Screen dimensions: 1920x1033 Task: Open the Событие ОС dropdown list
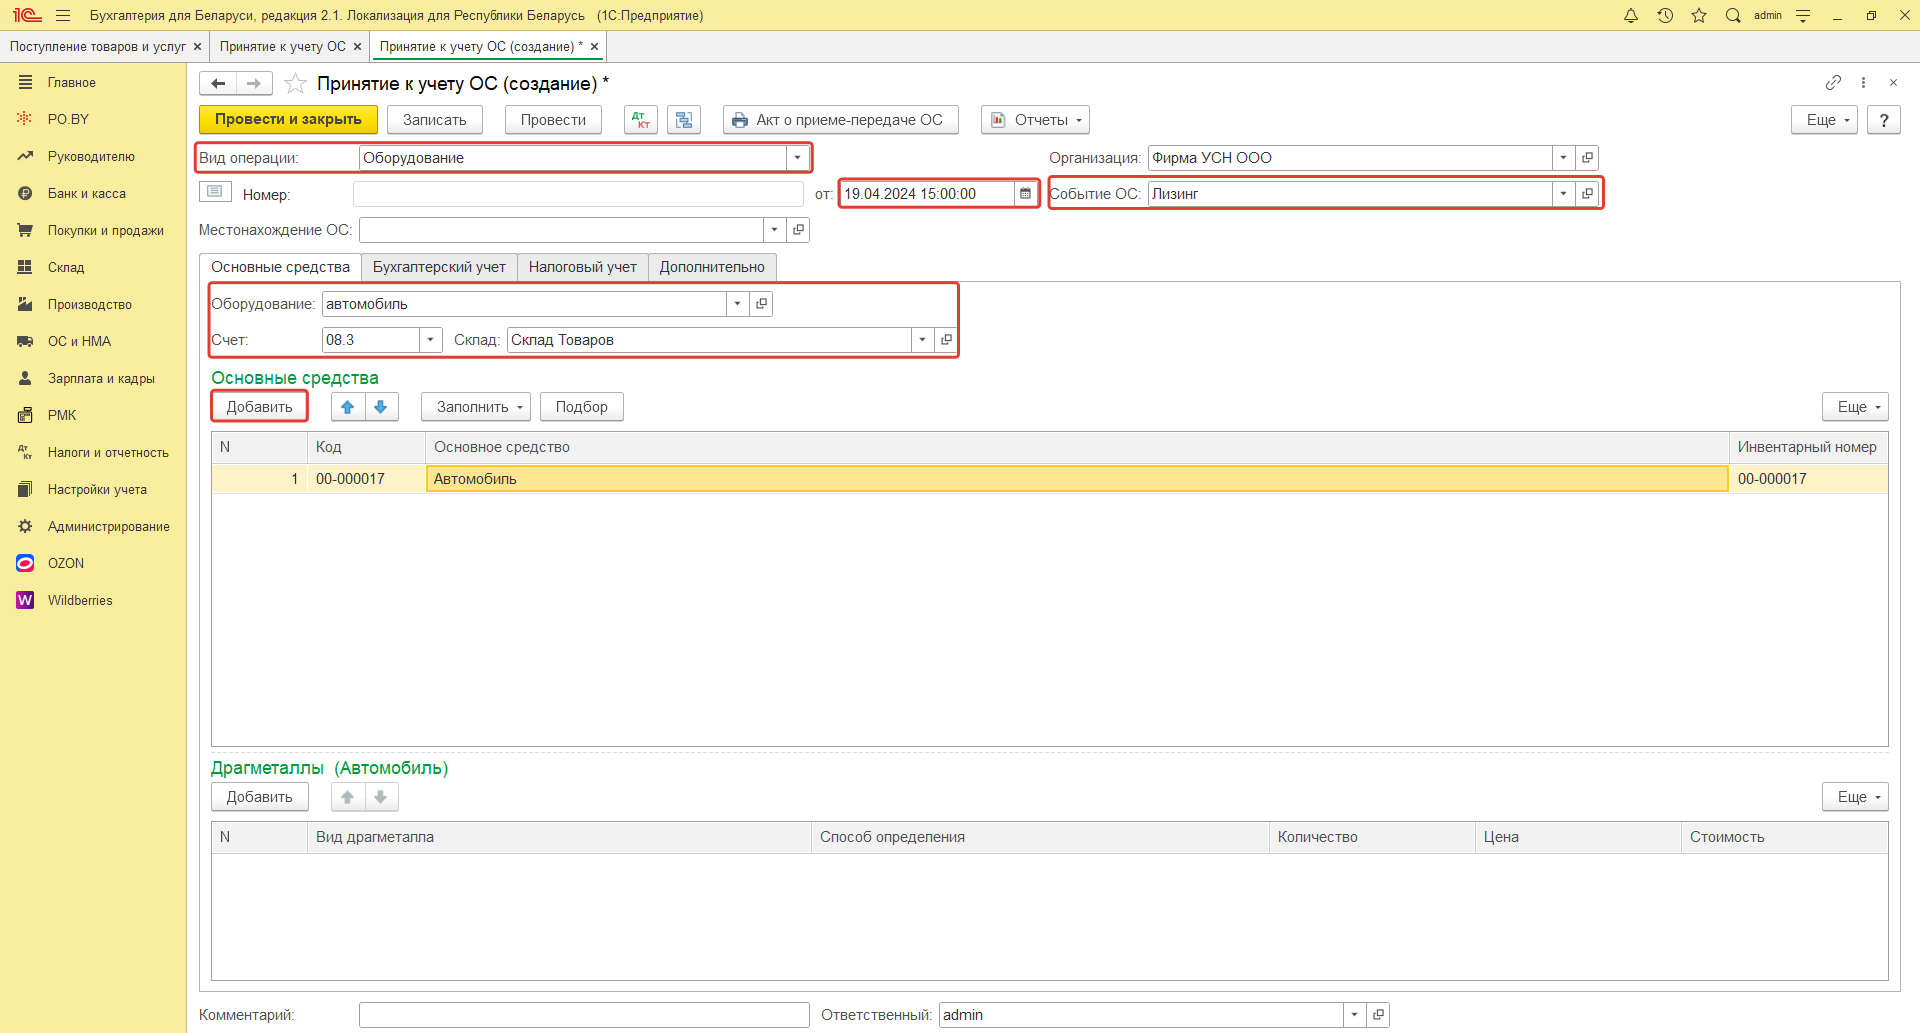click(1563, 194)
